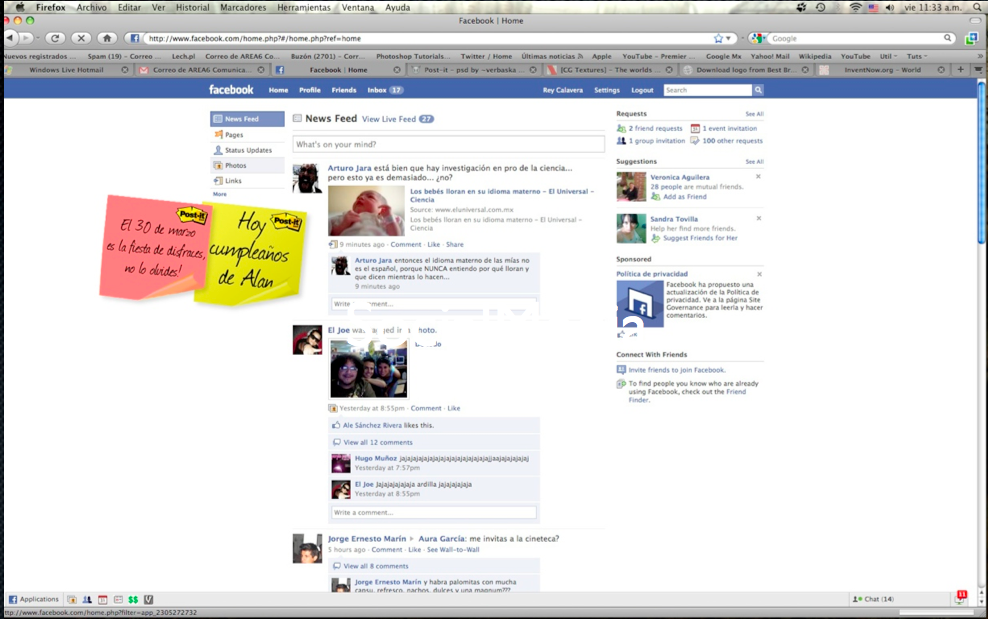This screenshot has height=619, width=988.
Task: Switch to Correo de AREA6 Comunica tab
Action: coord(202,70)
